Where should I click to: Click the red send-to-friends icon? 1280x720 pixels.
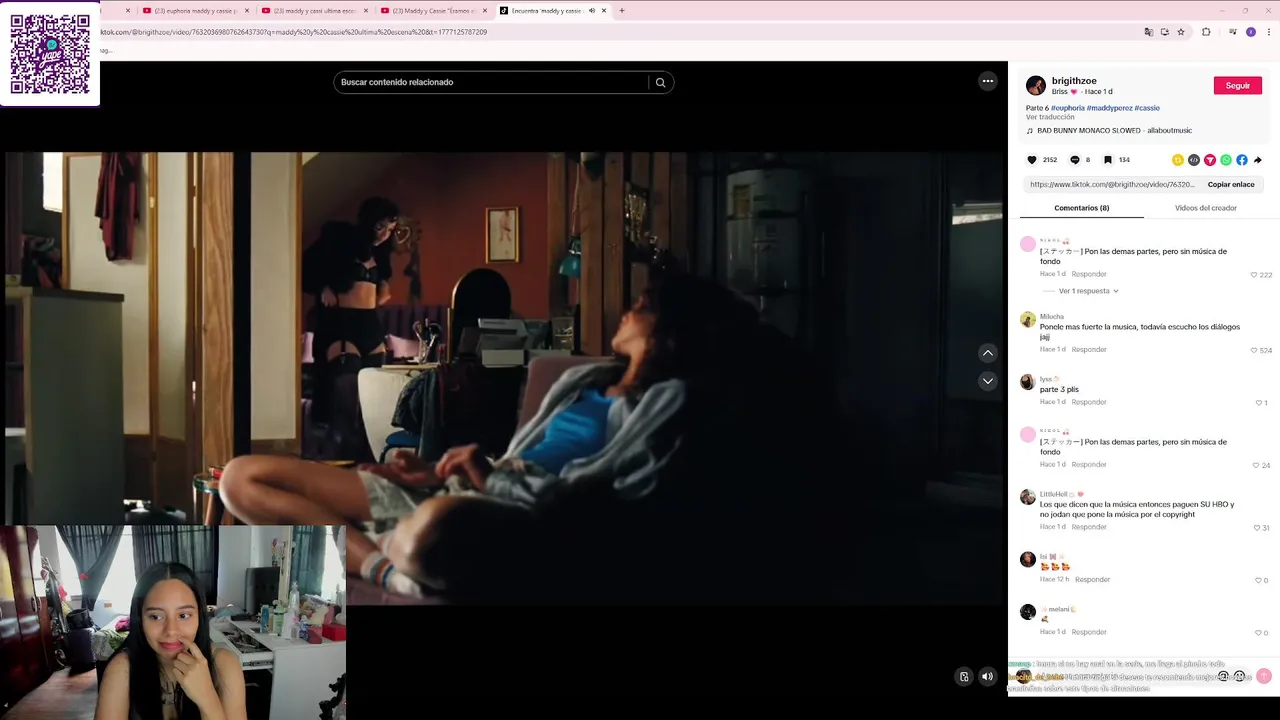1210,160
